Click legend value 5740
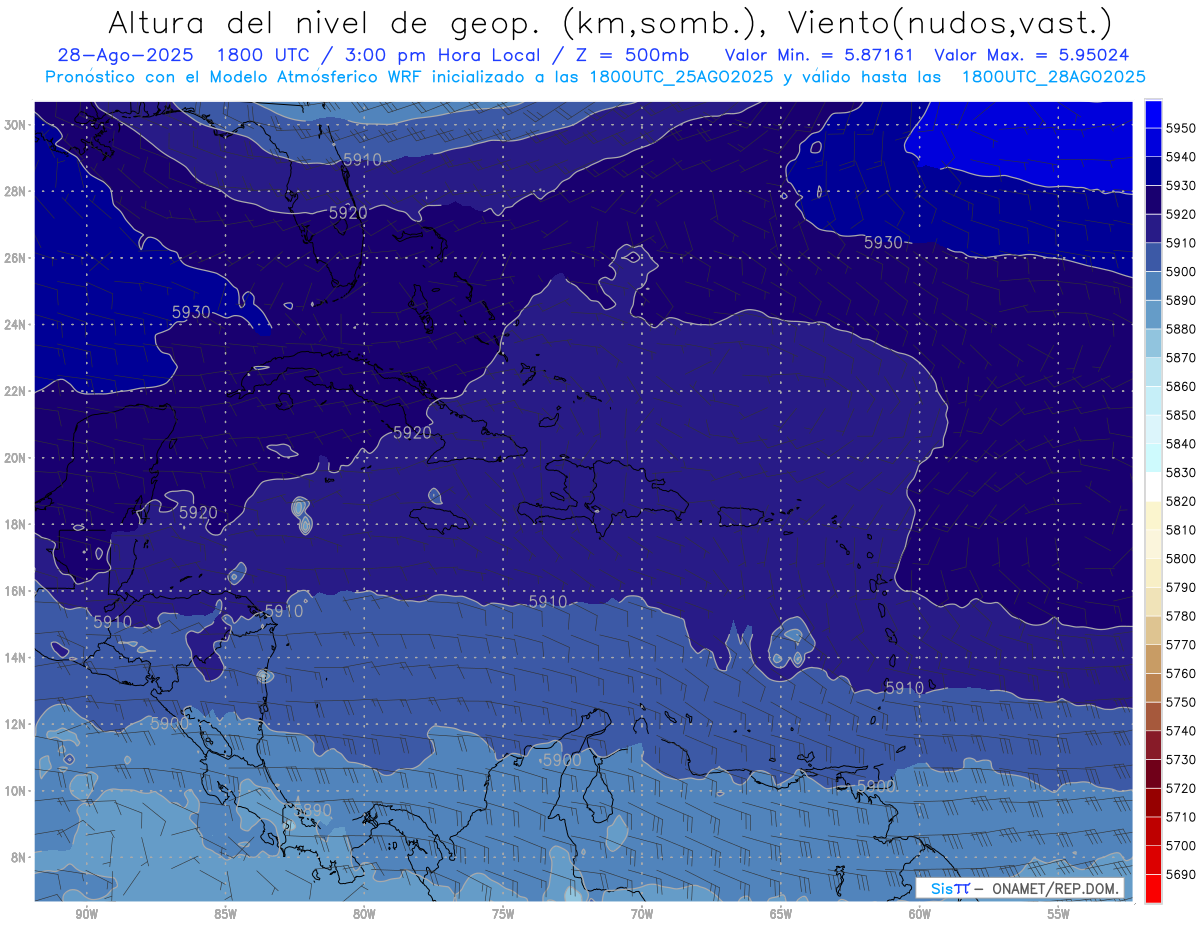Screen dimensions: 1200x927 [1182, 731]
